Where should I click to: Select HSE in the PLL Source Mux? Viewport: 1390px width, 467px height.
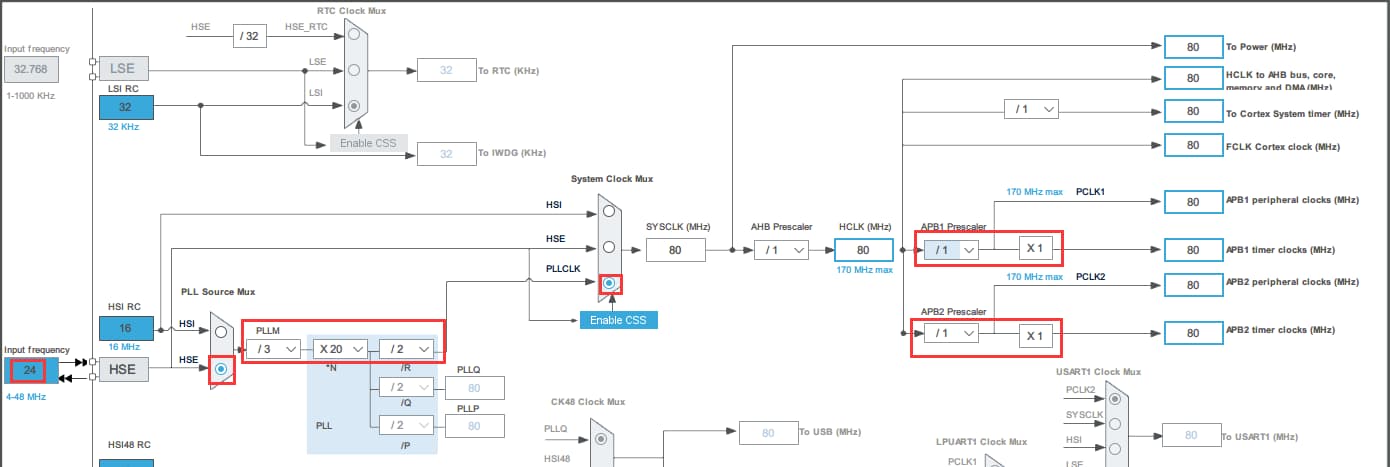pos(221,369)
